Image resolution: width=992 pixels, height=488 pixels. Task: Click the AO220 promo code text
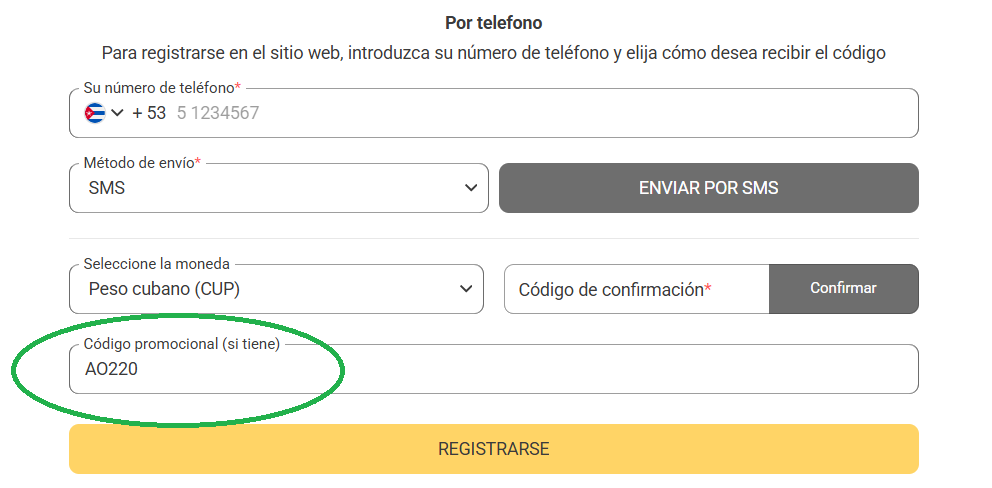tap(111, 370)
